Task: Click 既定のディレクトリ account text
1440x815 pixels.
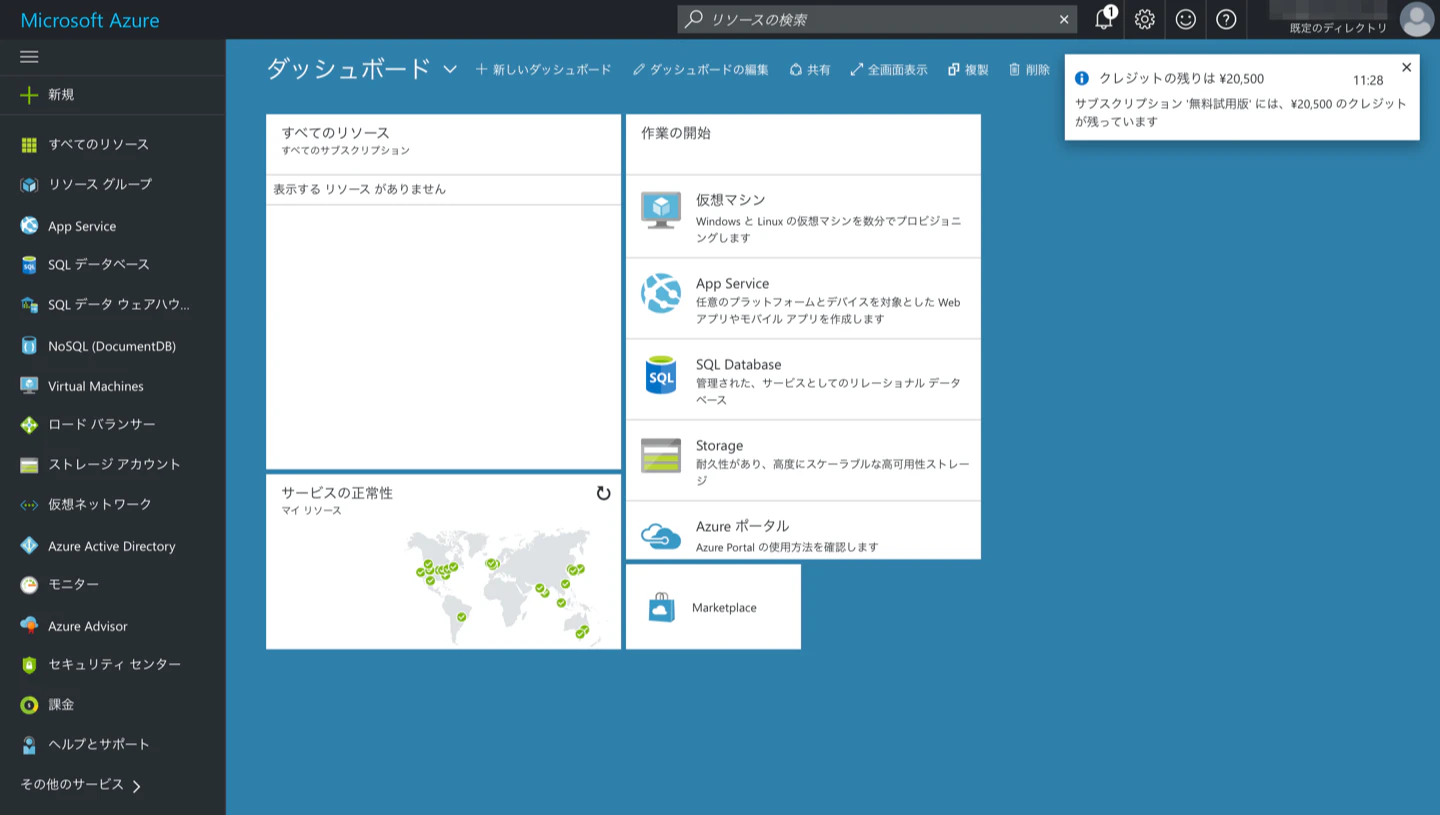Action: (x=1339, y=28)
